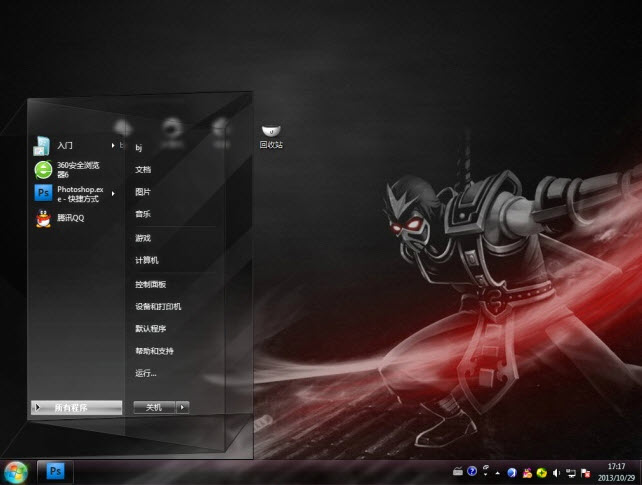642x485 pixels.
Task: Click the blue help question mark tray icon
Action: coord(472,471)
